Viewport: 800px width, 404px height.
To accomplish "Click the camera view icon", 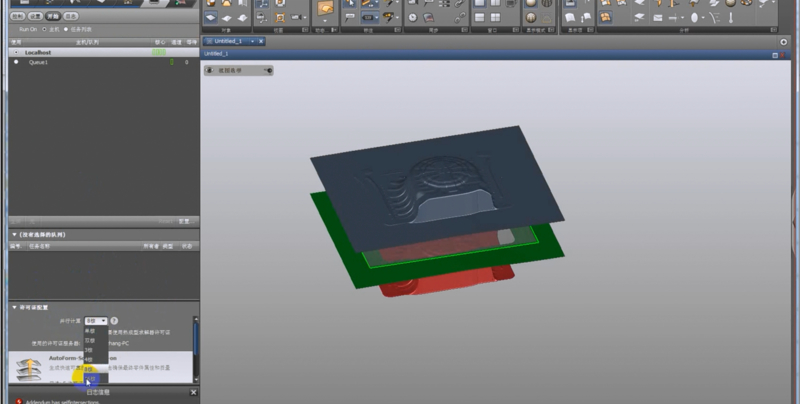I will click(x=296, y=17).
